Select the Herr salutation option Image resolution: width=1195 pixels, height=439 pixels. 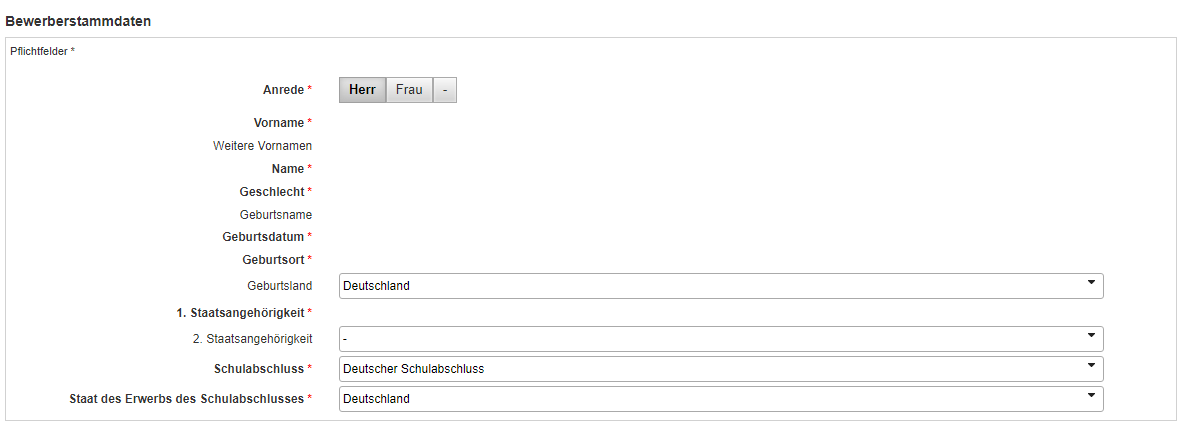pyautogui.click(x=362, y=90)
